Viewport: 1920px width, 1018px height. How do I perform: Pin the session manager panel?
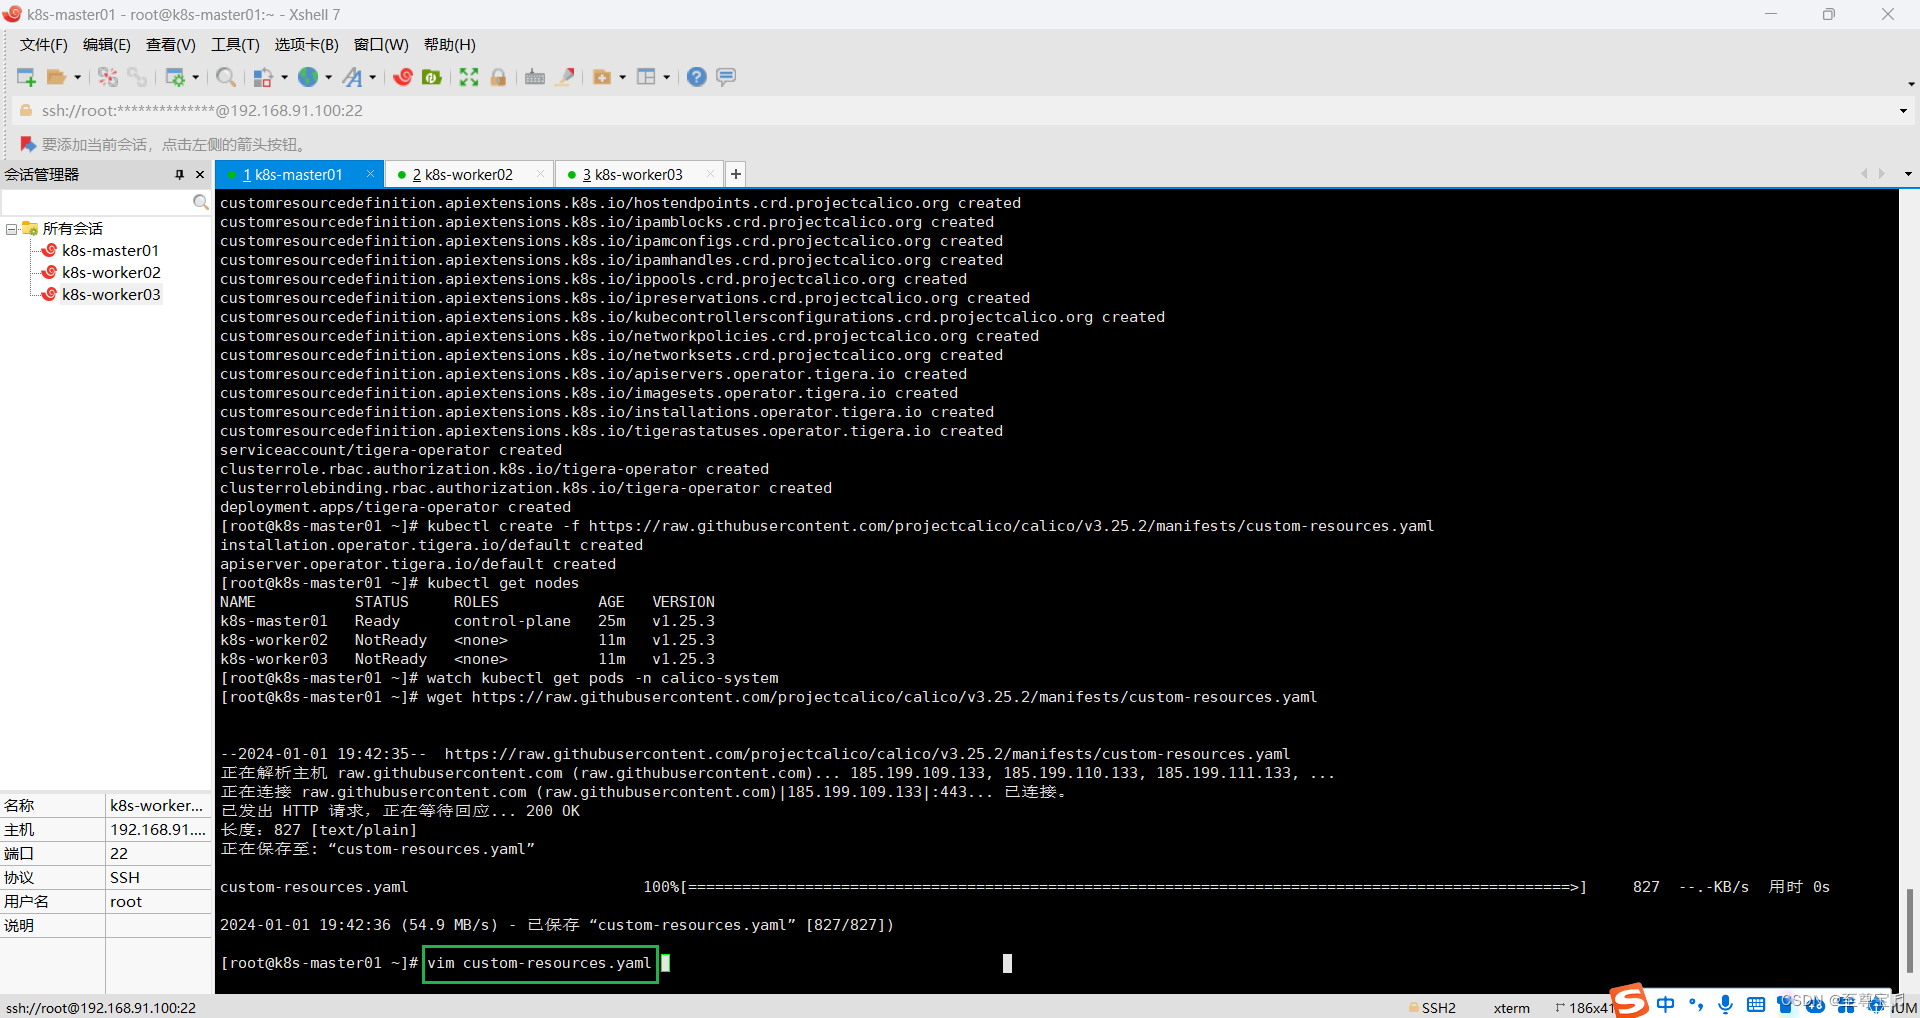180,174
